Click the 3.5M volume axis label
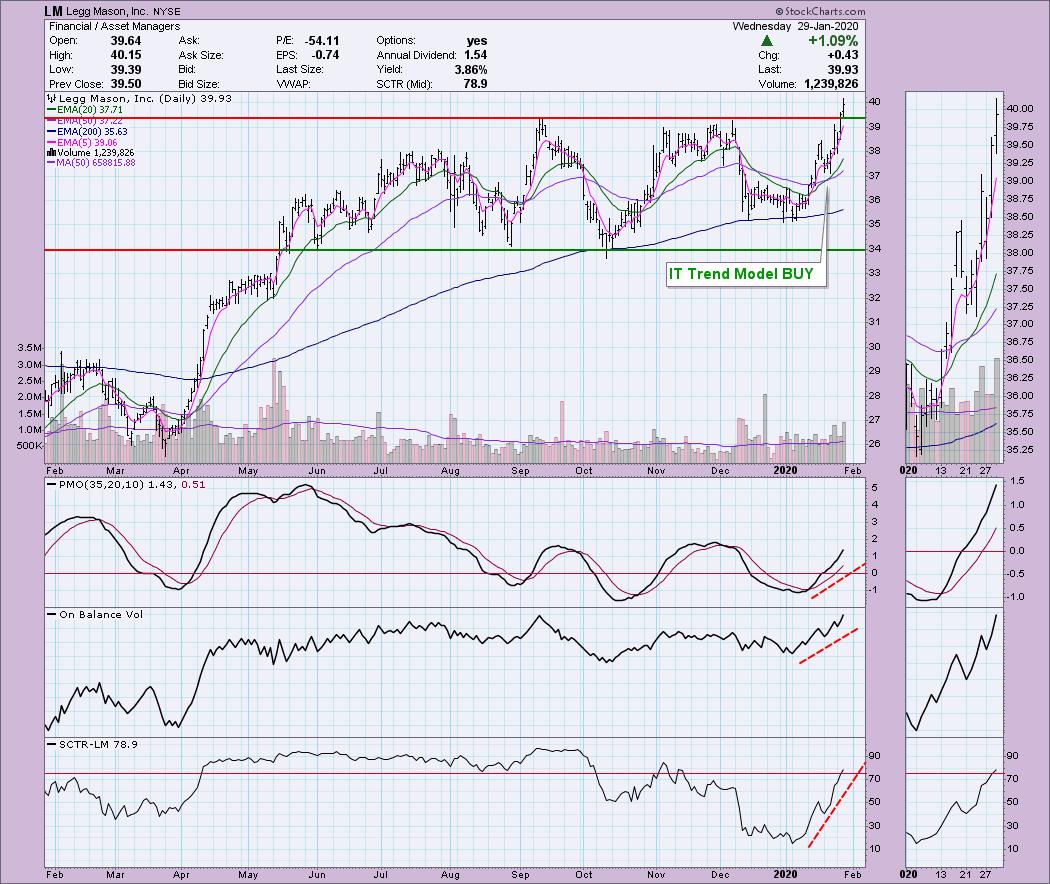 [30, 348]
